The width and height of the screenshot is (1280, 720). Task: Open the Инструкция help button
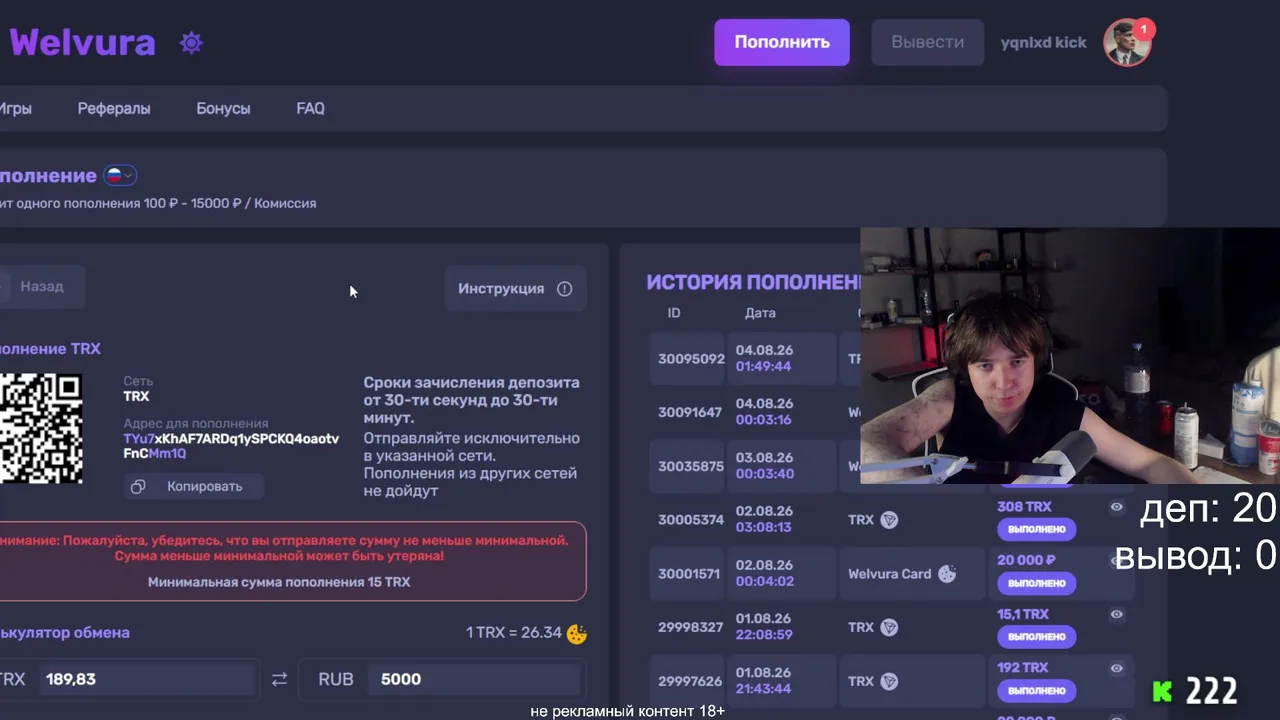point(515,289)
